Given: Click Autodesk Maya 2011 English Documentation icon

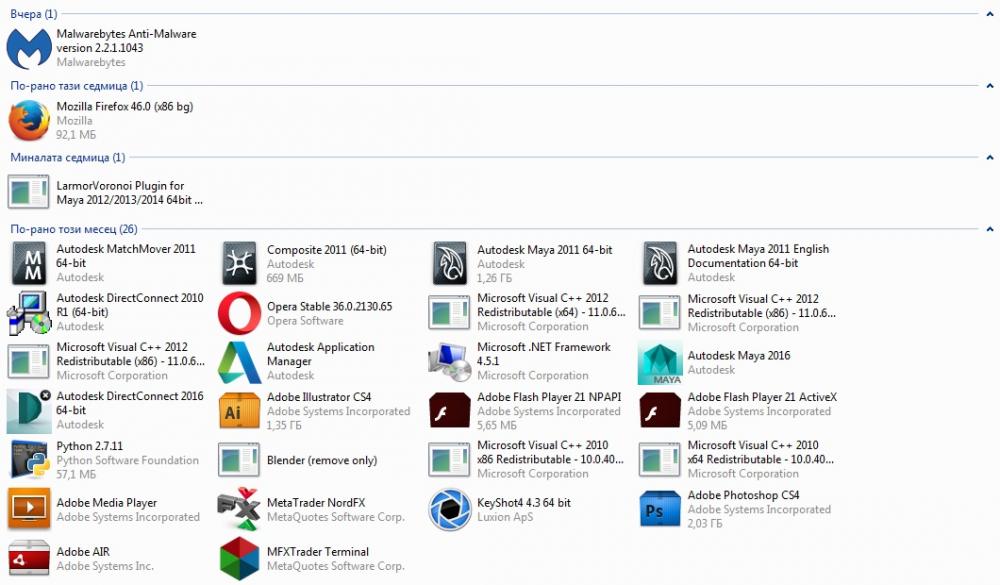Looking at the screenshot, I should point(660,263).
